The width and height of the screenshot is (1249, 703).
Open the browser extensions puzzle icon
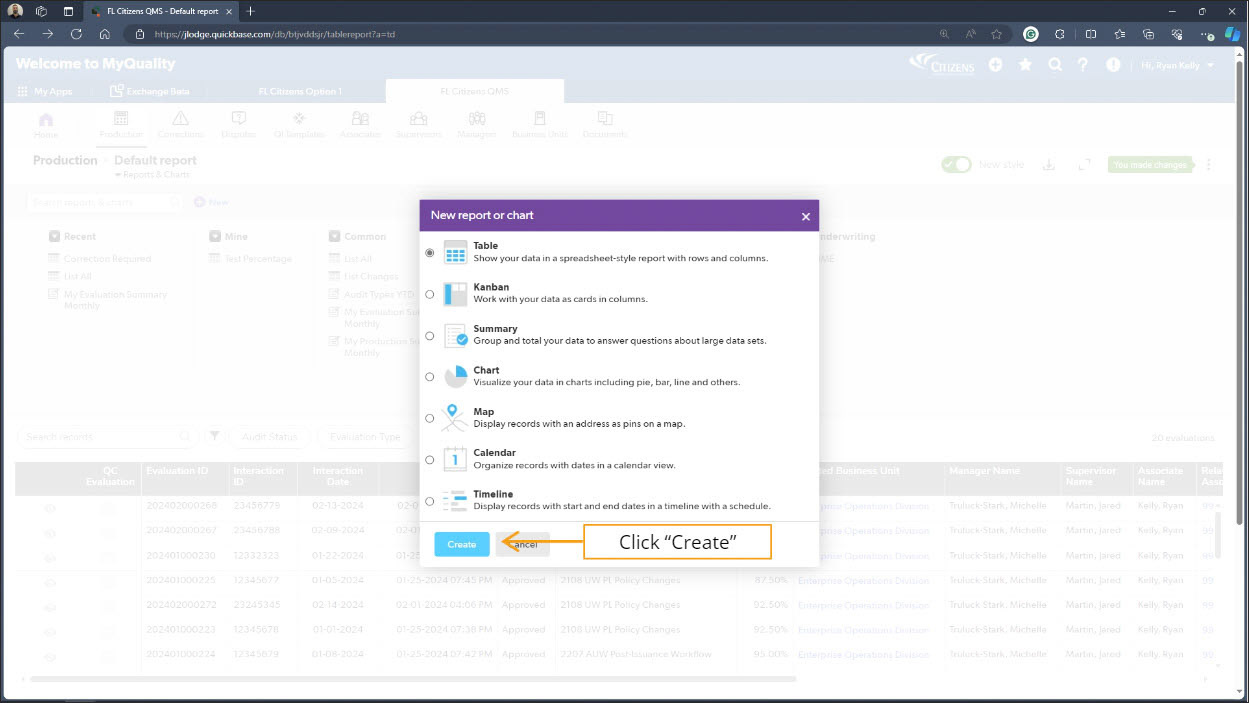(x=1060, y=33)
